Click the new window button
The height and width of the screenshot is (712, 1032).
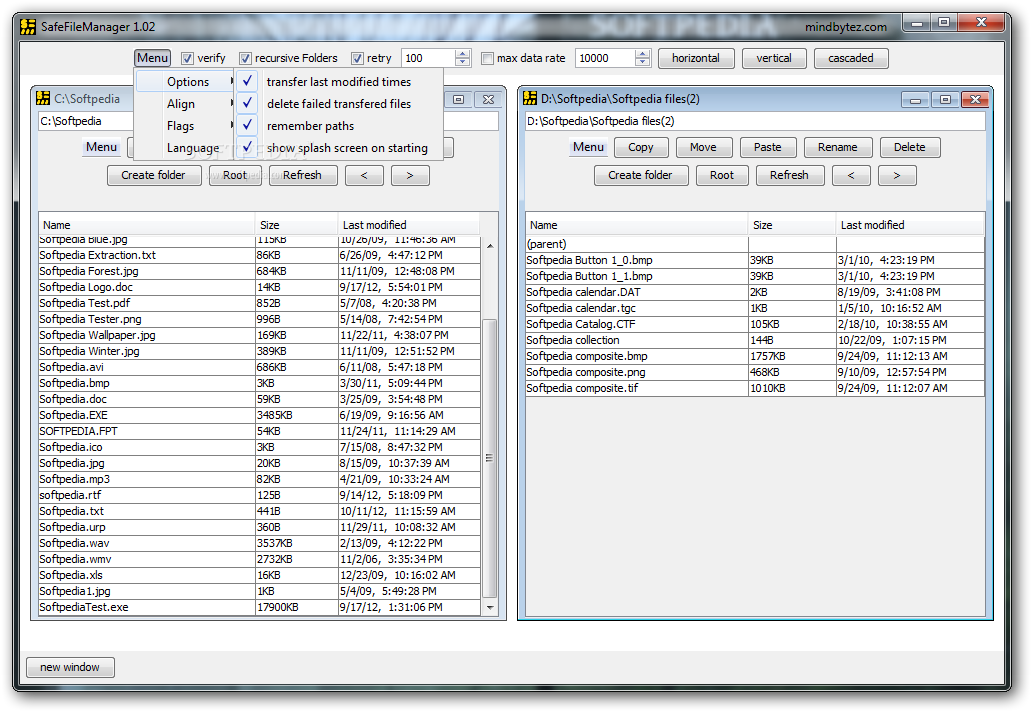(70, 667)
